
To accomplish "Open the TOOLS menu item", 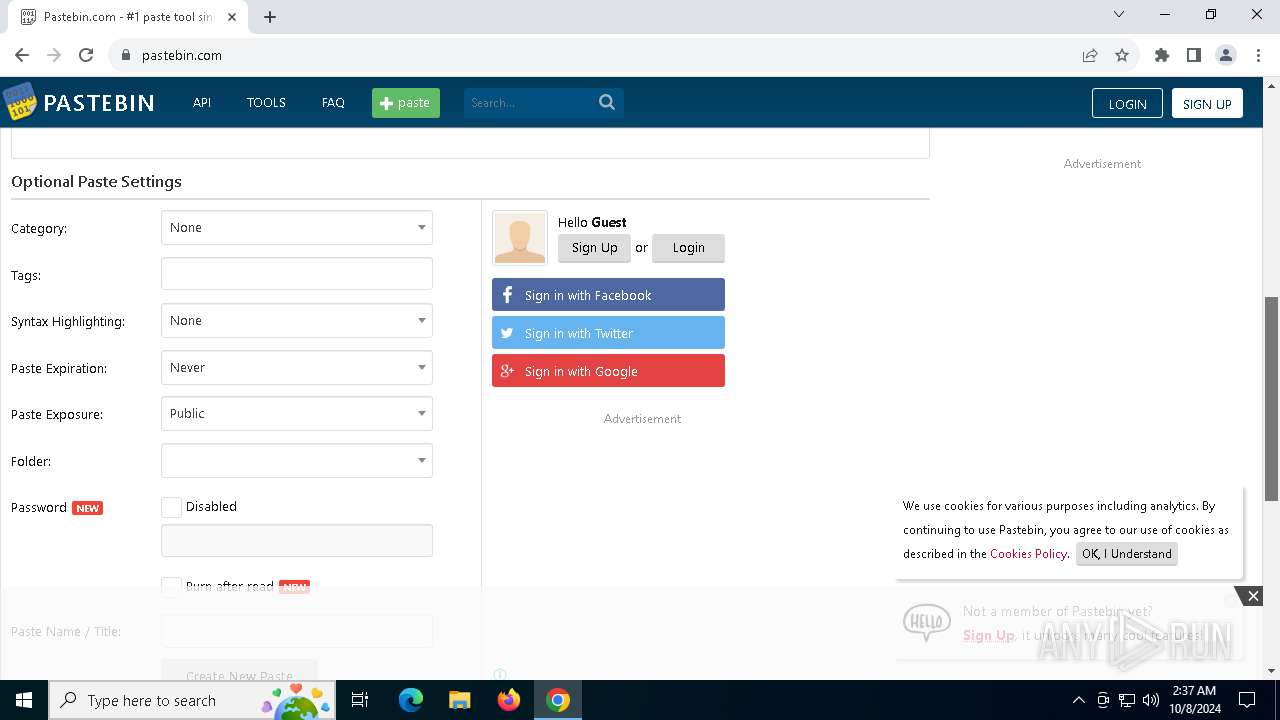I will [266, 102].
